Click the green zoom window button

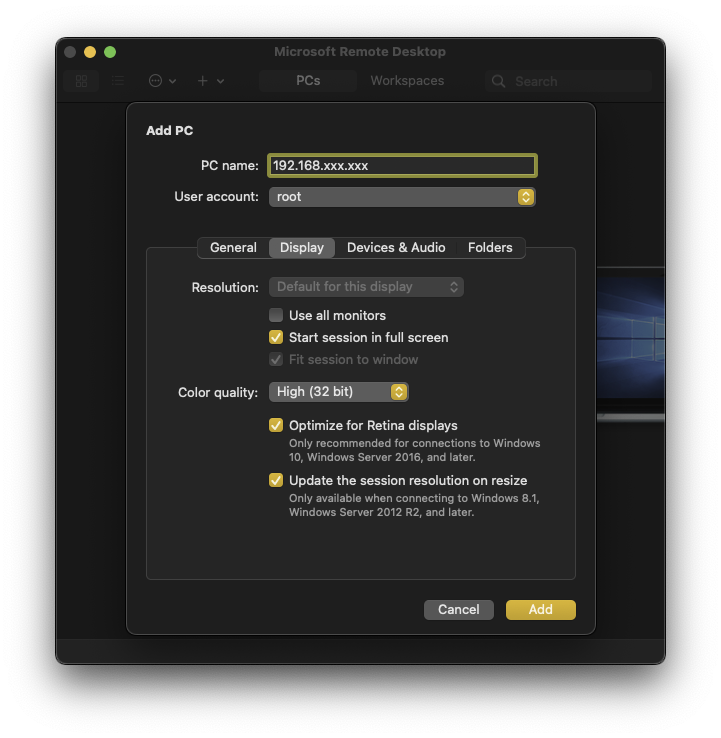110,52
